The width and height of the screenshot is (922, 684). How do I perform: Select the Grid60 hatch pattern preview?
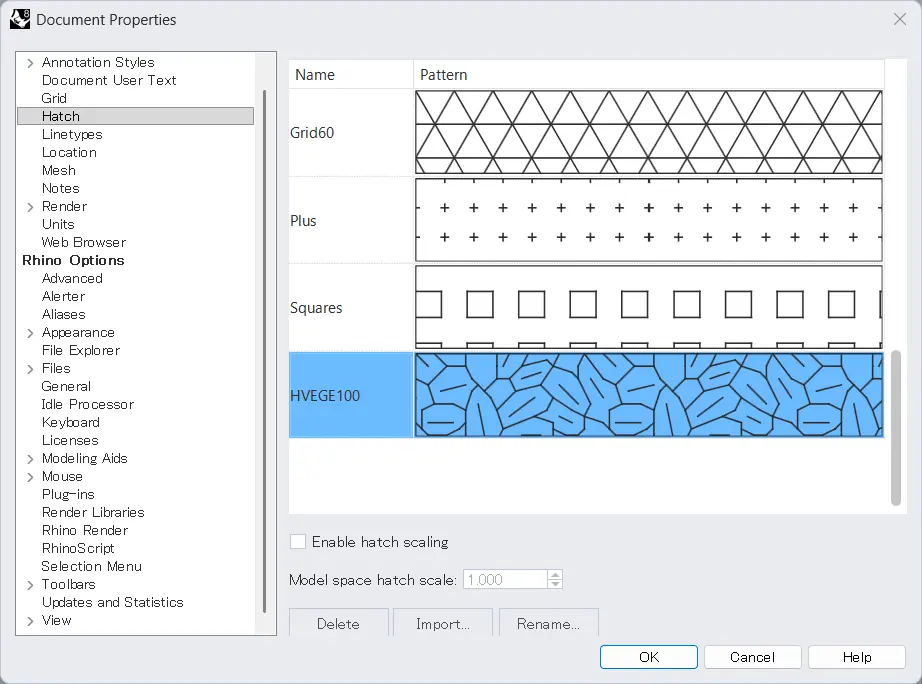pos(648,132)
